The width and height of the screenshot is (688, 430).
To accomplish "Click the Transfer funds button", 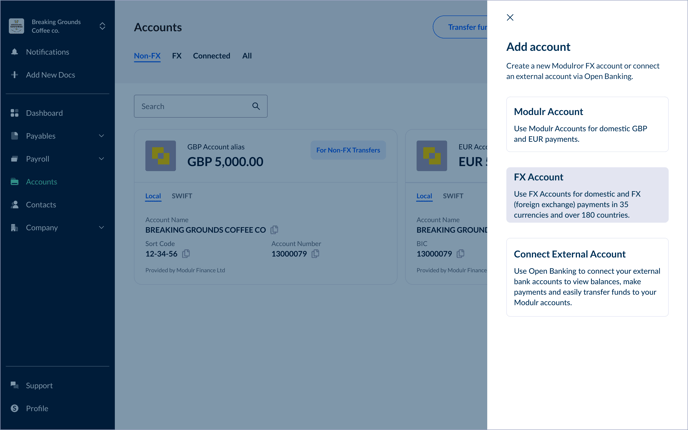I will point(460,27).
